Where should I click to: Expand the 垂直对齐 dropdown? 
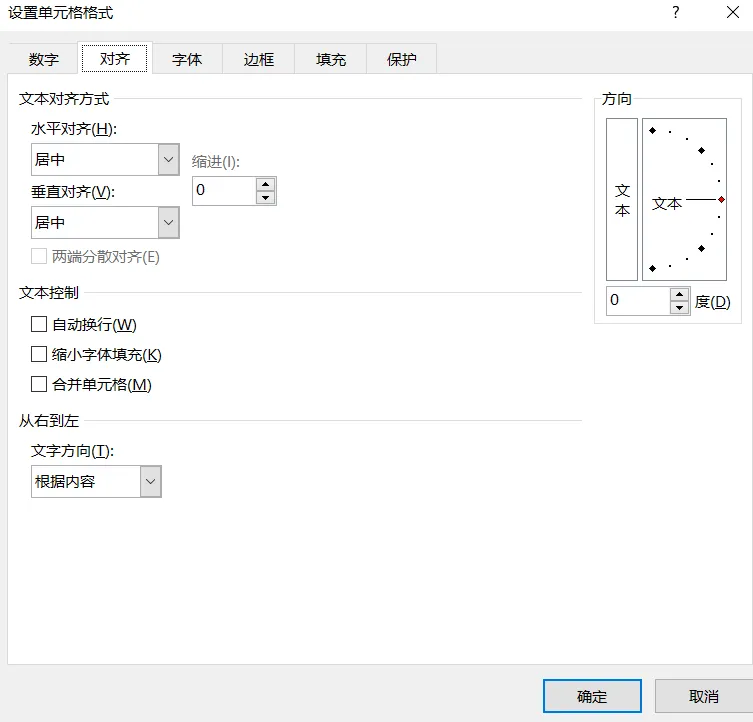tap(168, 222)
